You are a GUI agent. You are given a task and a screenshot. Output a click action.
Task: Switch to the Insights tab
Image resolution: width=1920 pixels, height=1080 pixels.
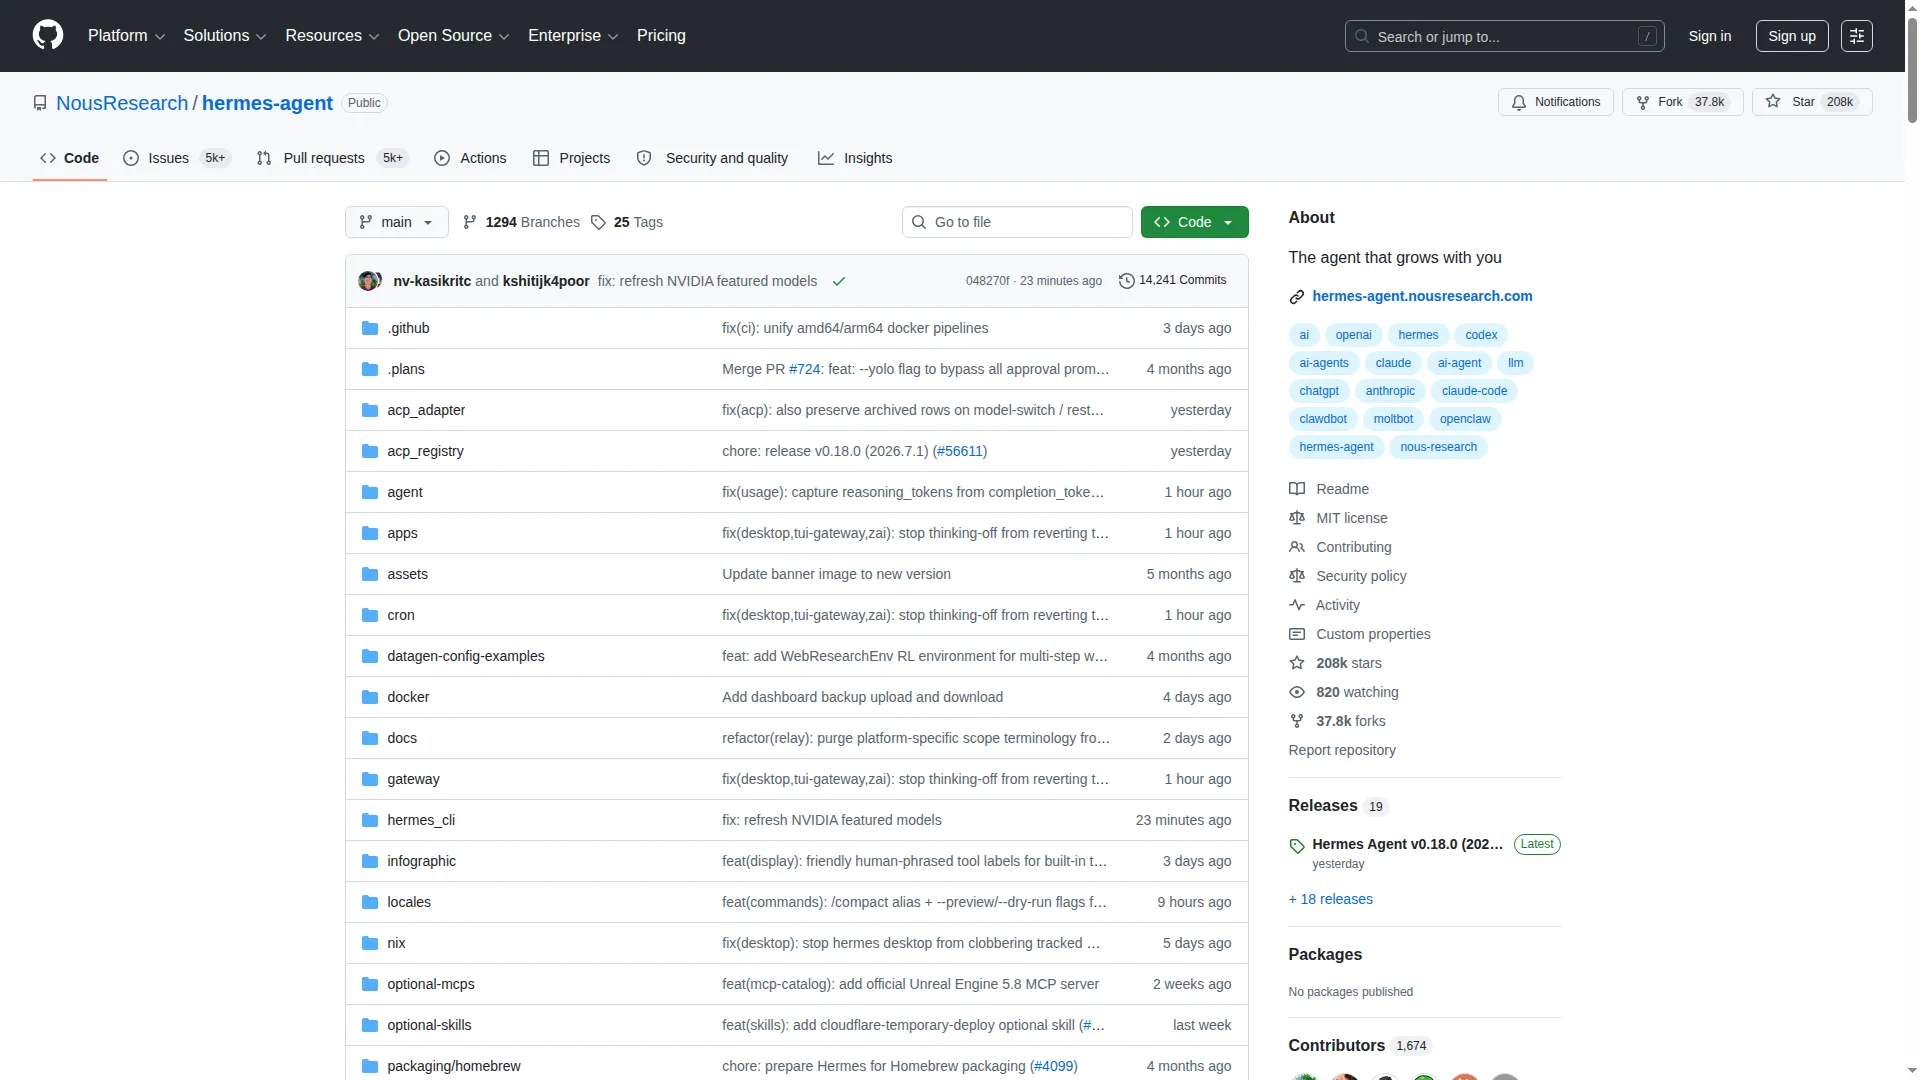[x=855, y=158]
